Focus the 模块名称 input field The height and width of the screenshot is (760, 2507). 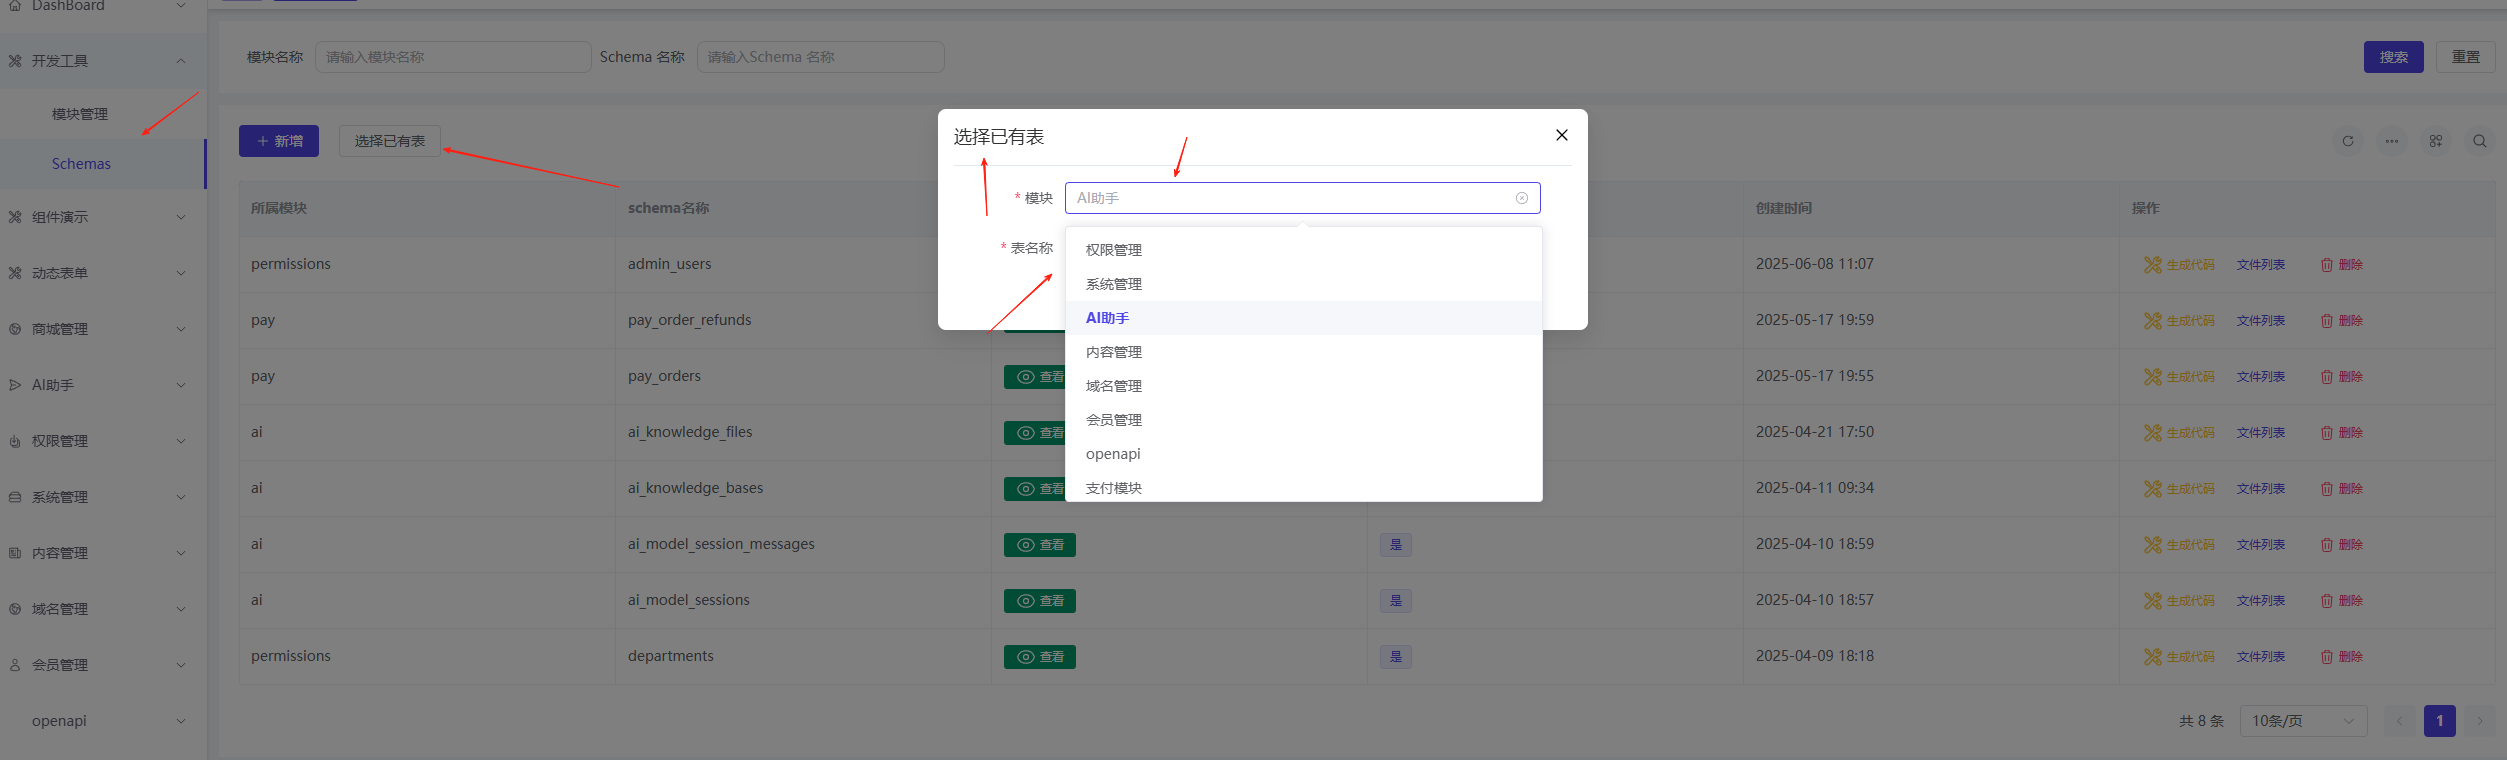pos(453,57)
